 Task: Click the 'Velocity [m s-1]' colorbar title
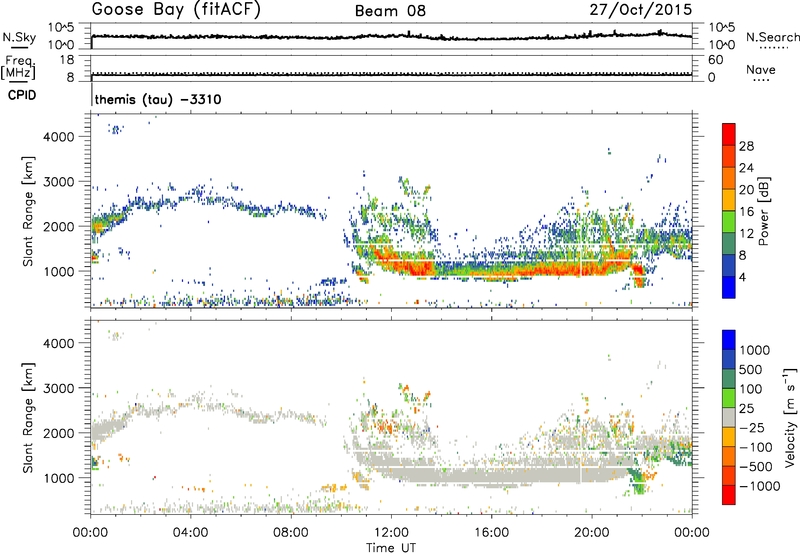tap(790, 417)
